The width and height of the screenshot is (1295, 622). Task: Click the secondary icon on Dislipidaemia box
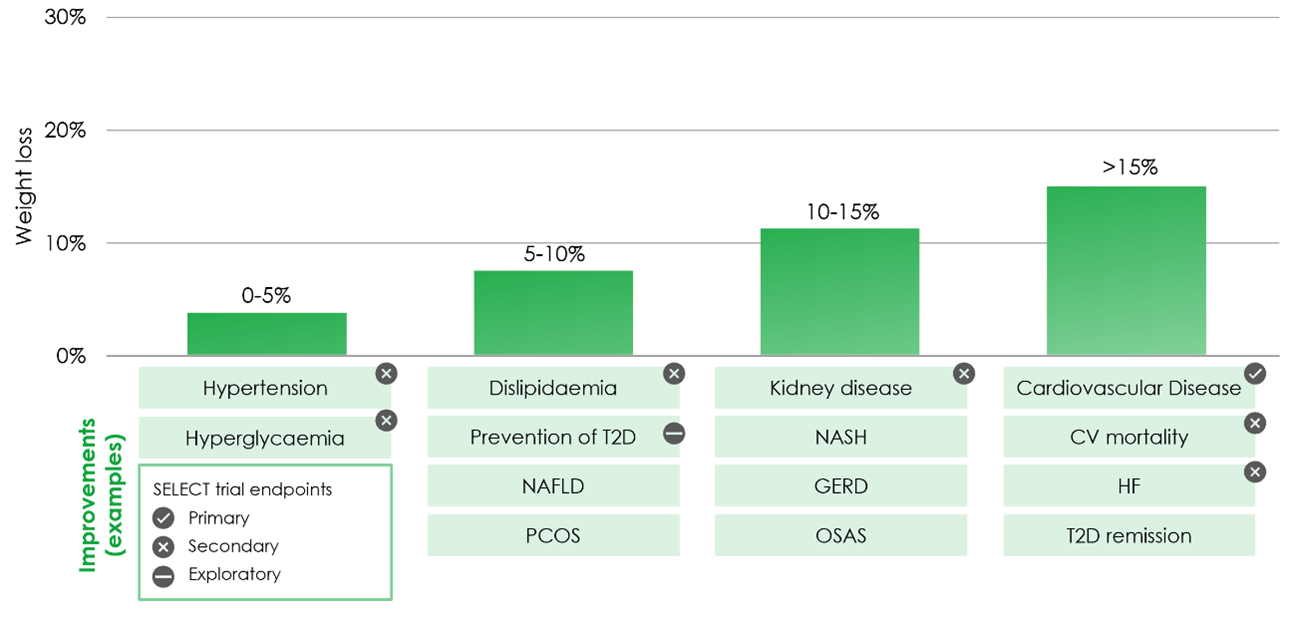pos(674,373)
